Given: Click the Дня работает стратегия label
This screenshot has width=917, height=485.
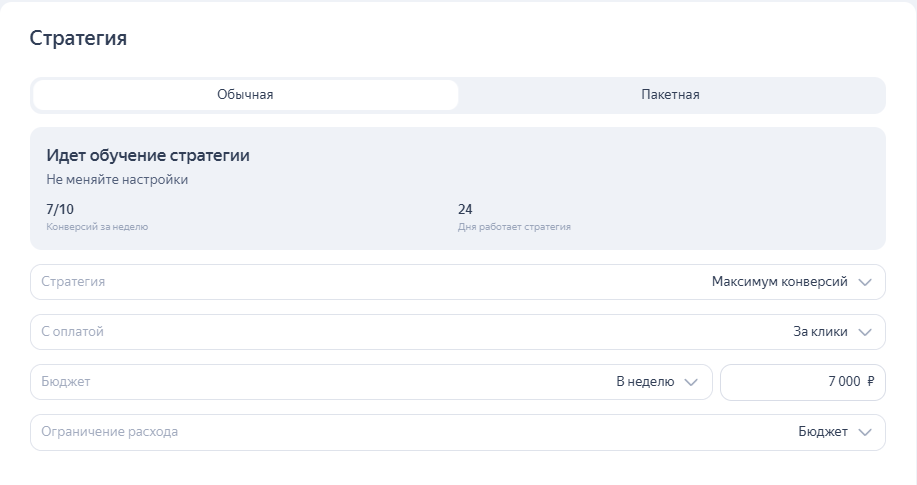Looking at the screenshot, I should click(x=514, y=226).
